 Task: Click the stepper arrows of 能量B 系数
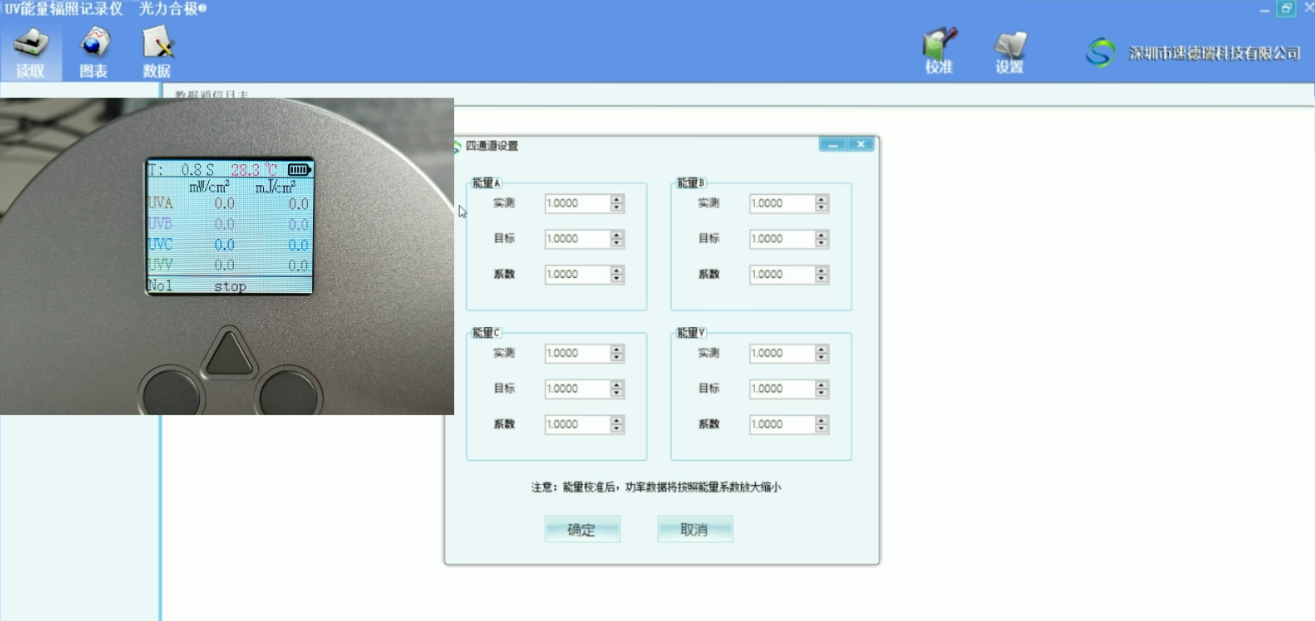[x=822, y=274]
